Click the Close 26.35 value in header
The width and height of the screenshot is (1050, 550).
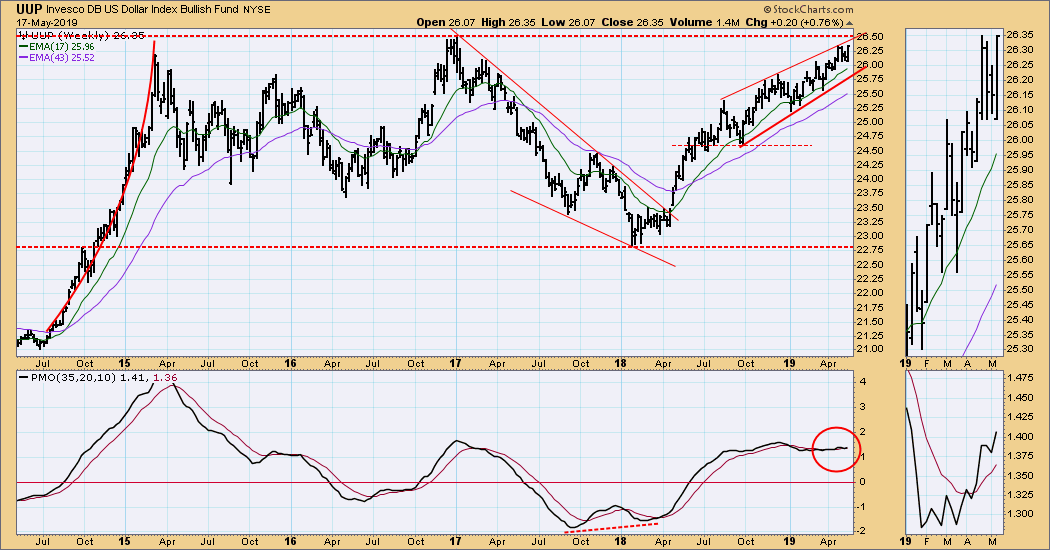coord(632,22)
